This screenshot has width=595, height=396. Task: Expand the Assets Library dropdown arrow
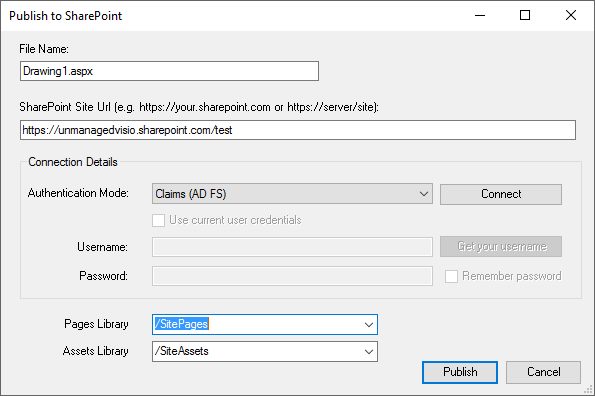pyautogui.click(x=368, y=352)
